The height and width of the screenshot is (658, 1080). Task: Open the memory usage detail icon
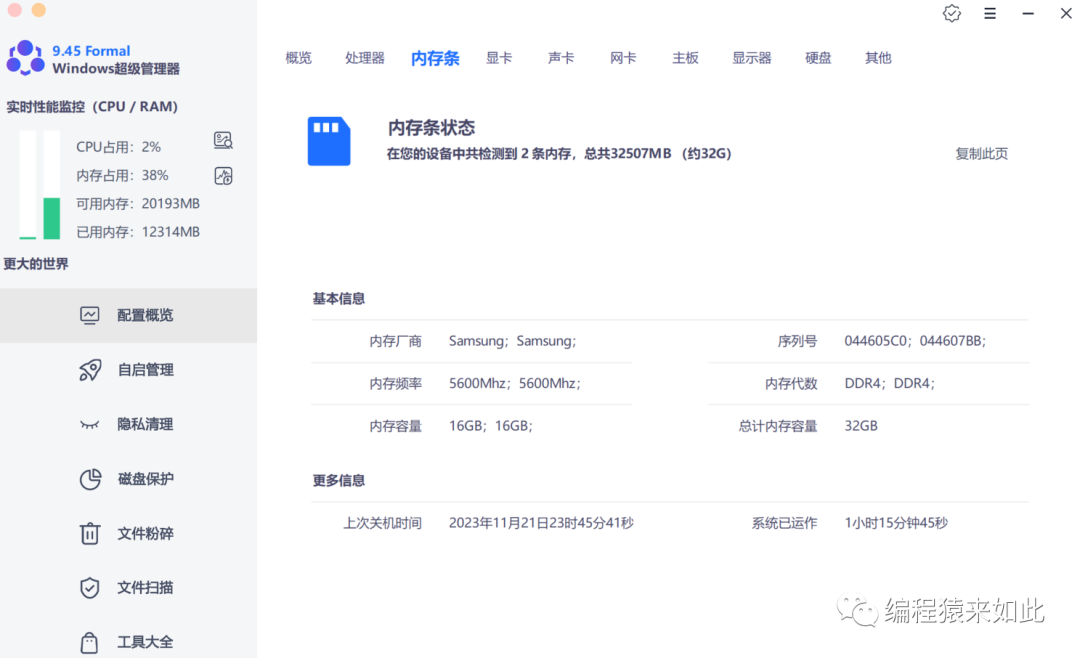coord(223,176)
